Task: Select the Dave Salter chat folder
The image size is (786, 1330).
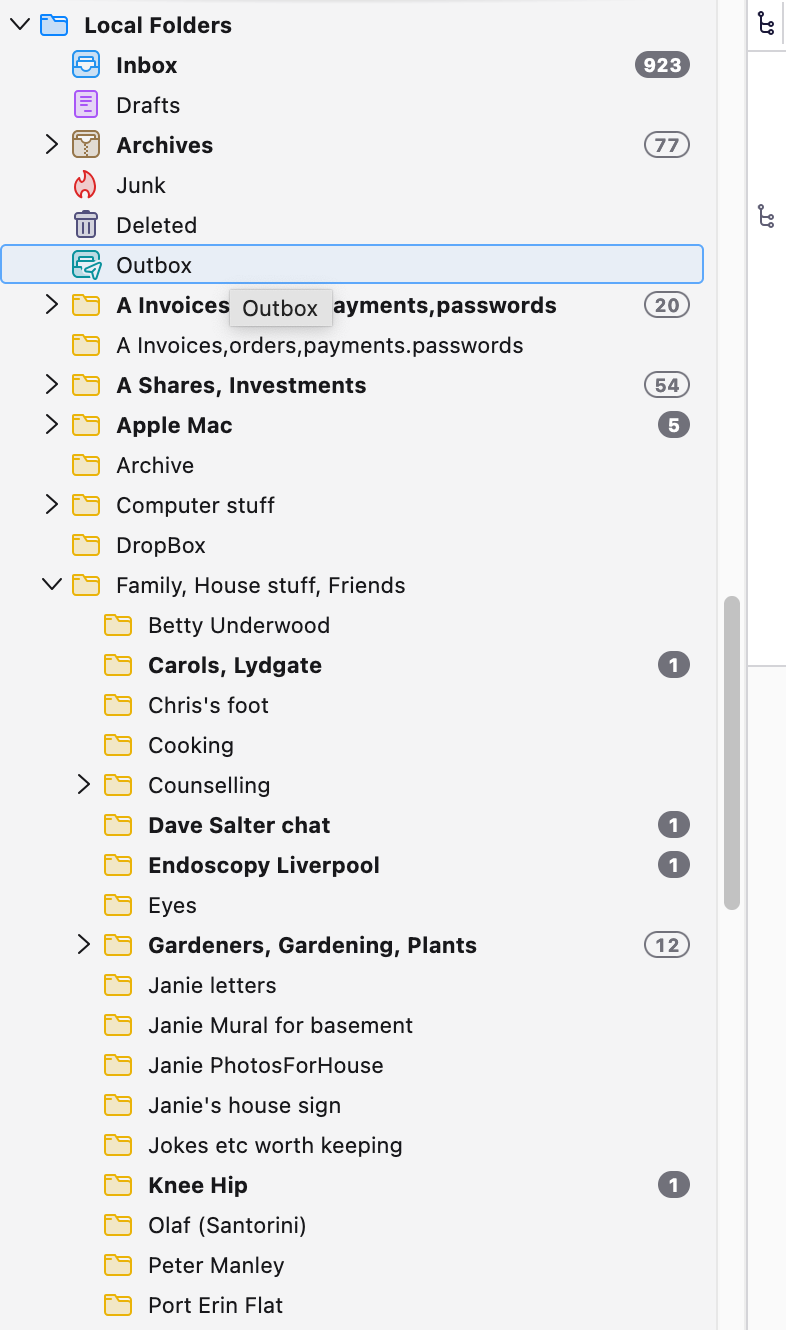Action: (x=239, y=825)
